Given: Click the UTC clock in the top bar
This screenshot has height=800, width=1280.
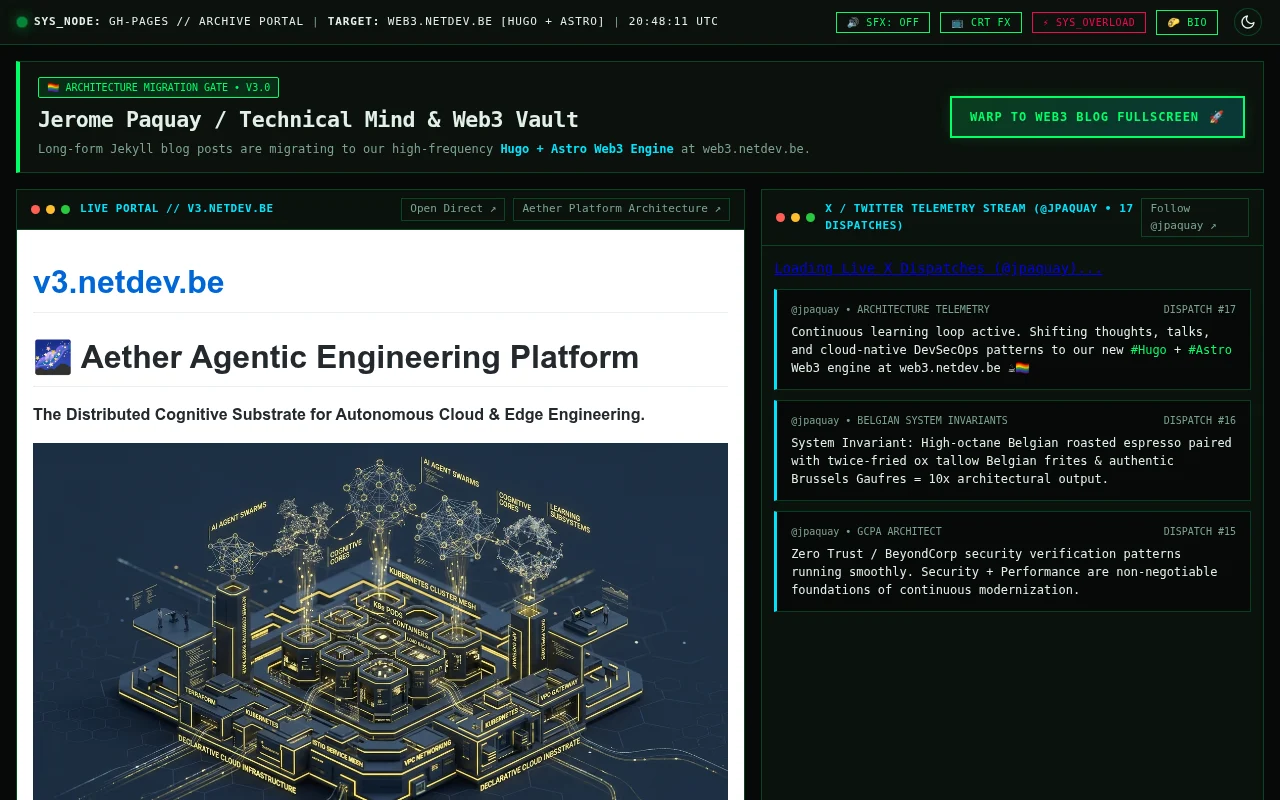Looking at the screenshot, I should 673,22.
